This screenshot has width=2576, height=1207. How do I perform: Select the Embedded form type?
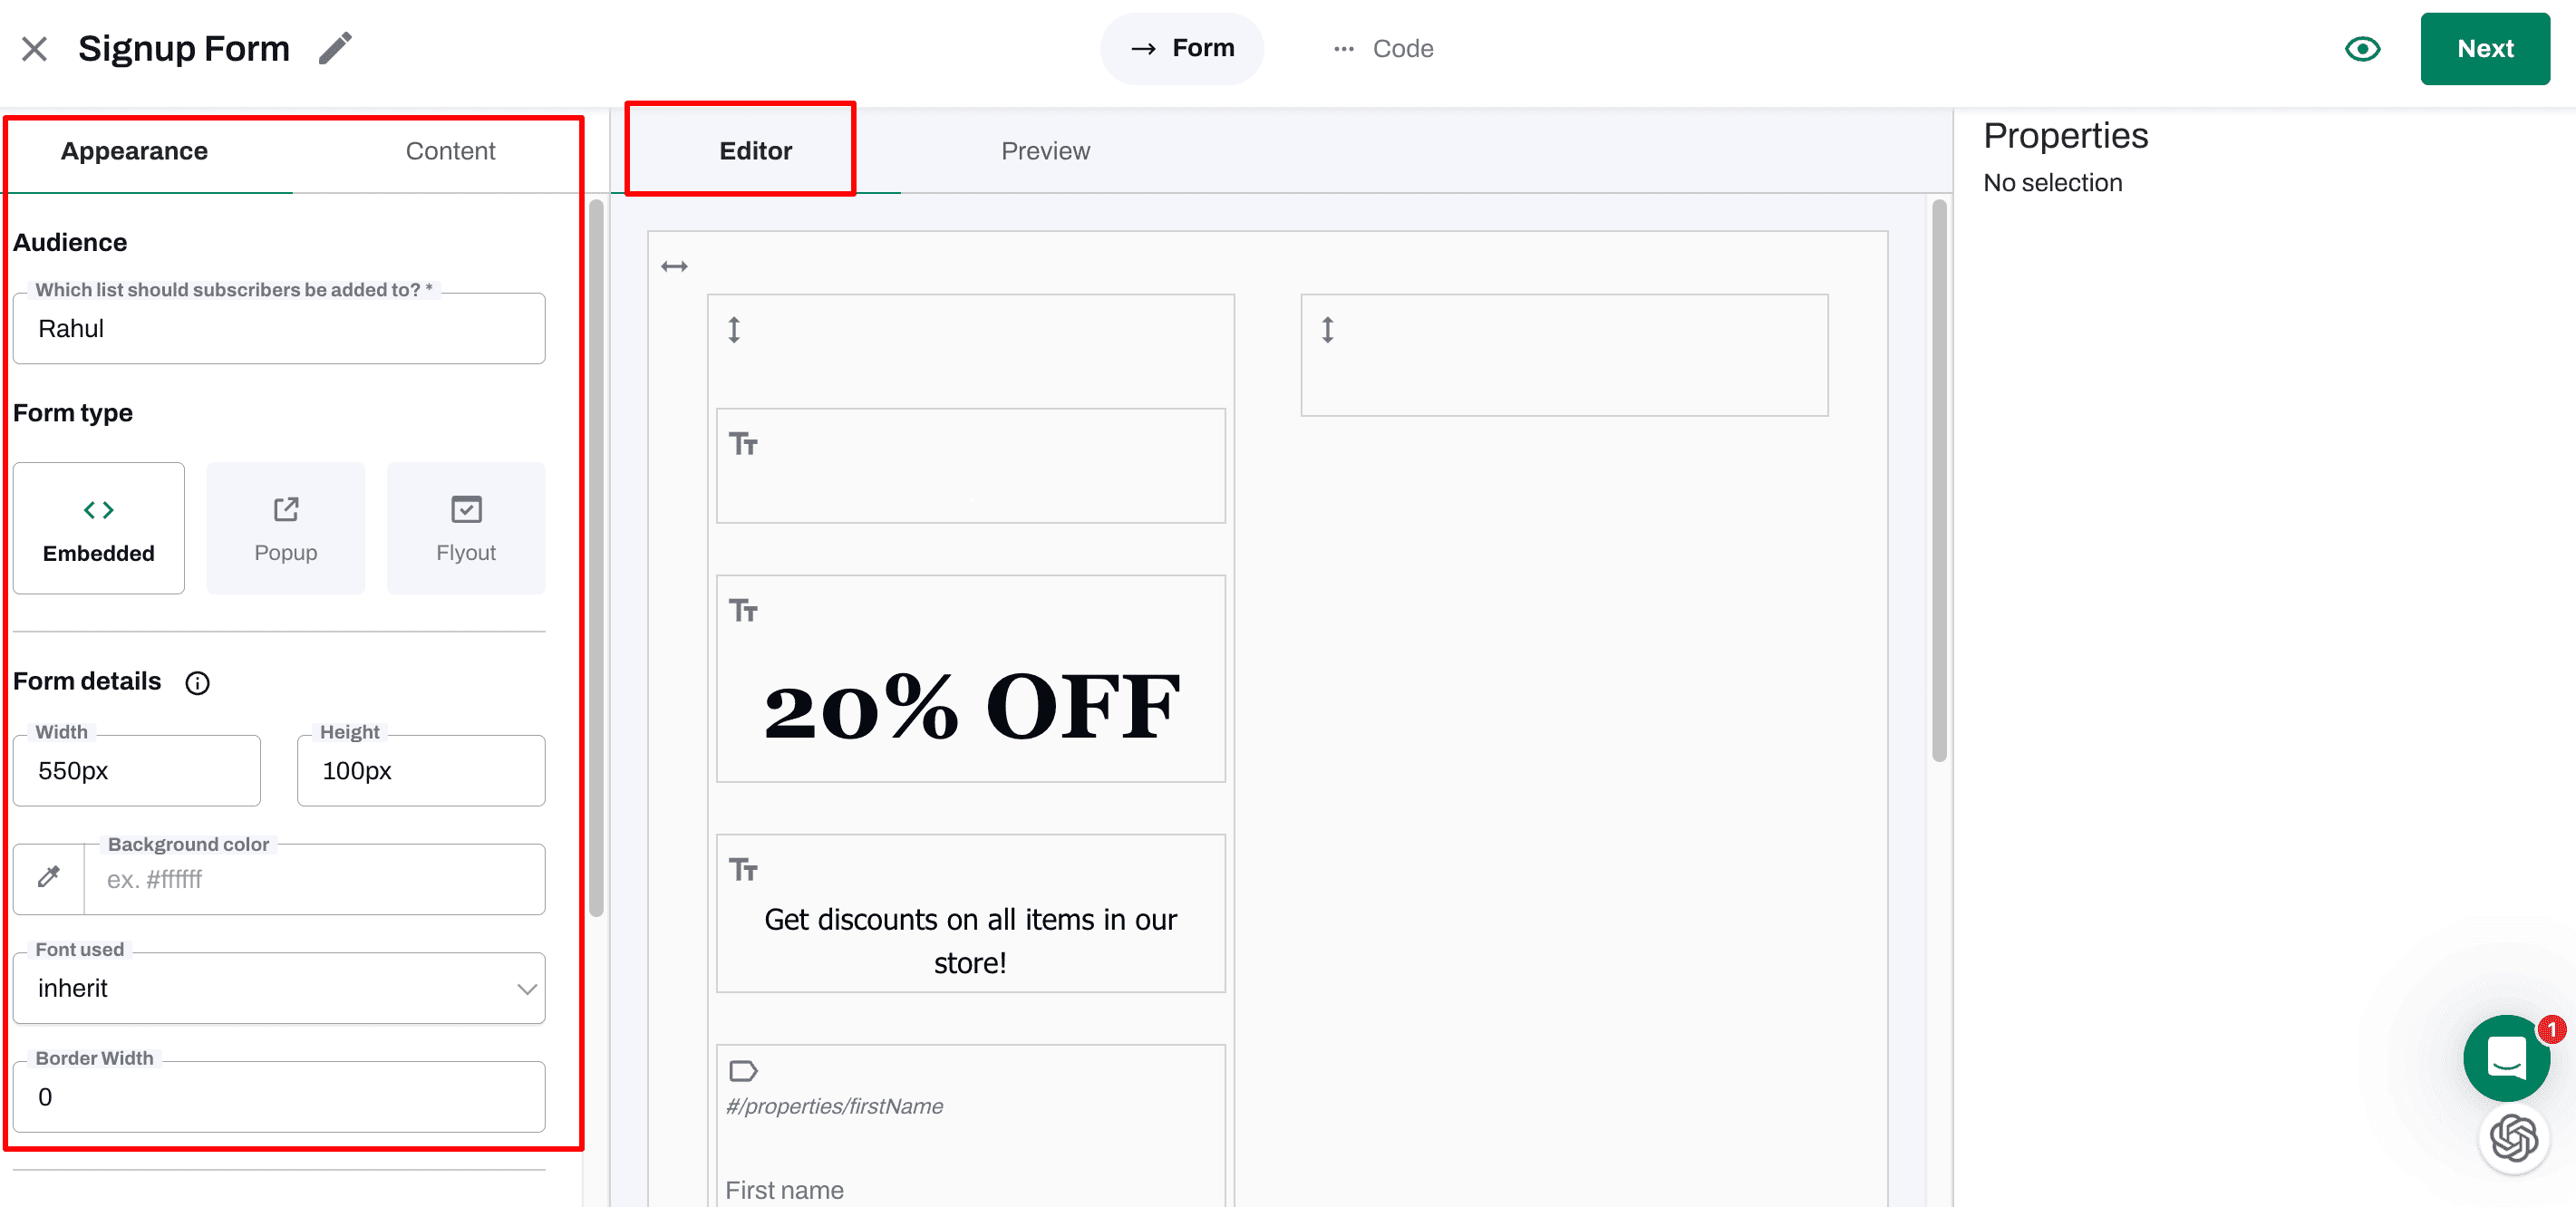pos(98,528)
